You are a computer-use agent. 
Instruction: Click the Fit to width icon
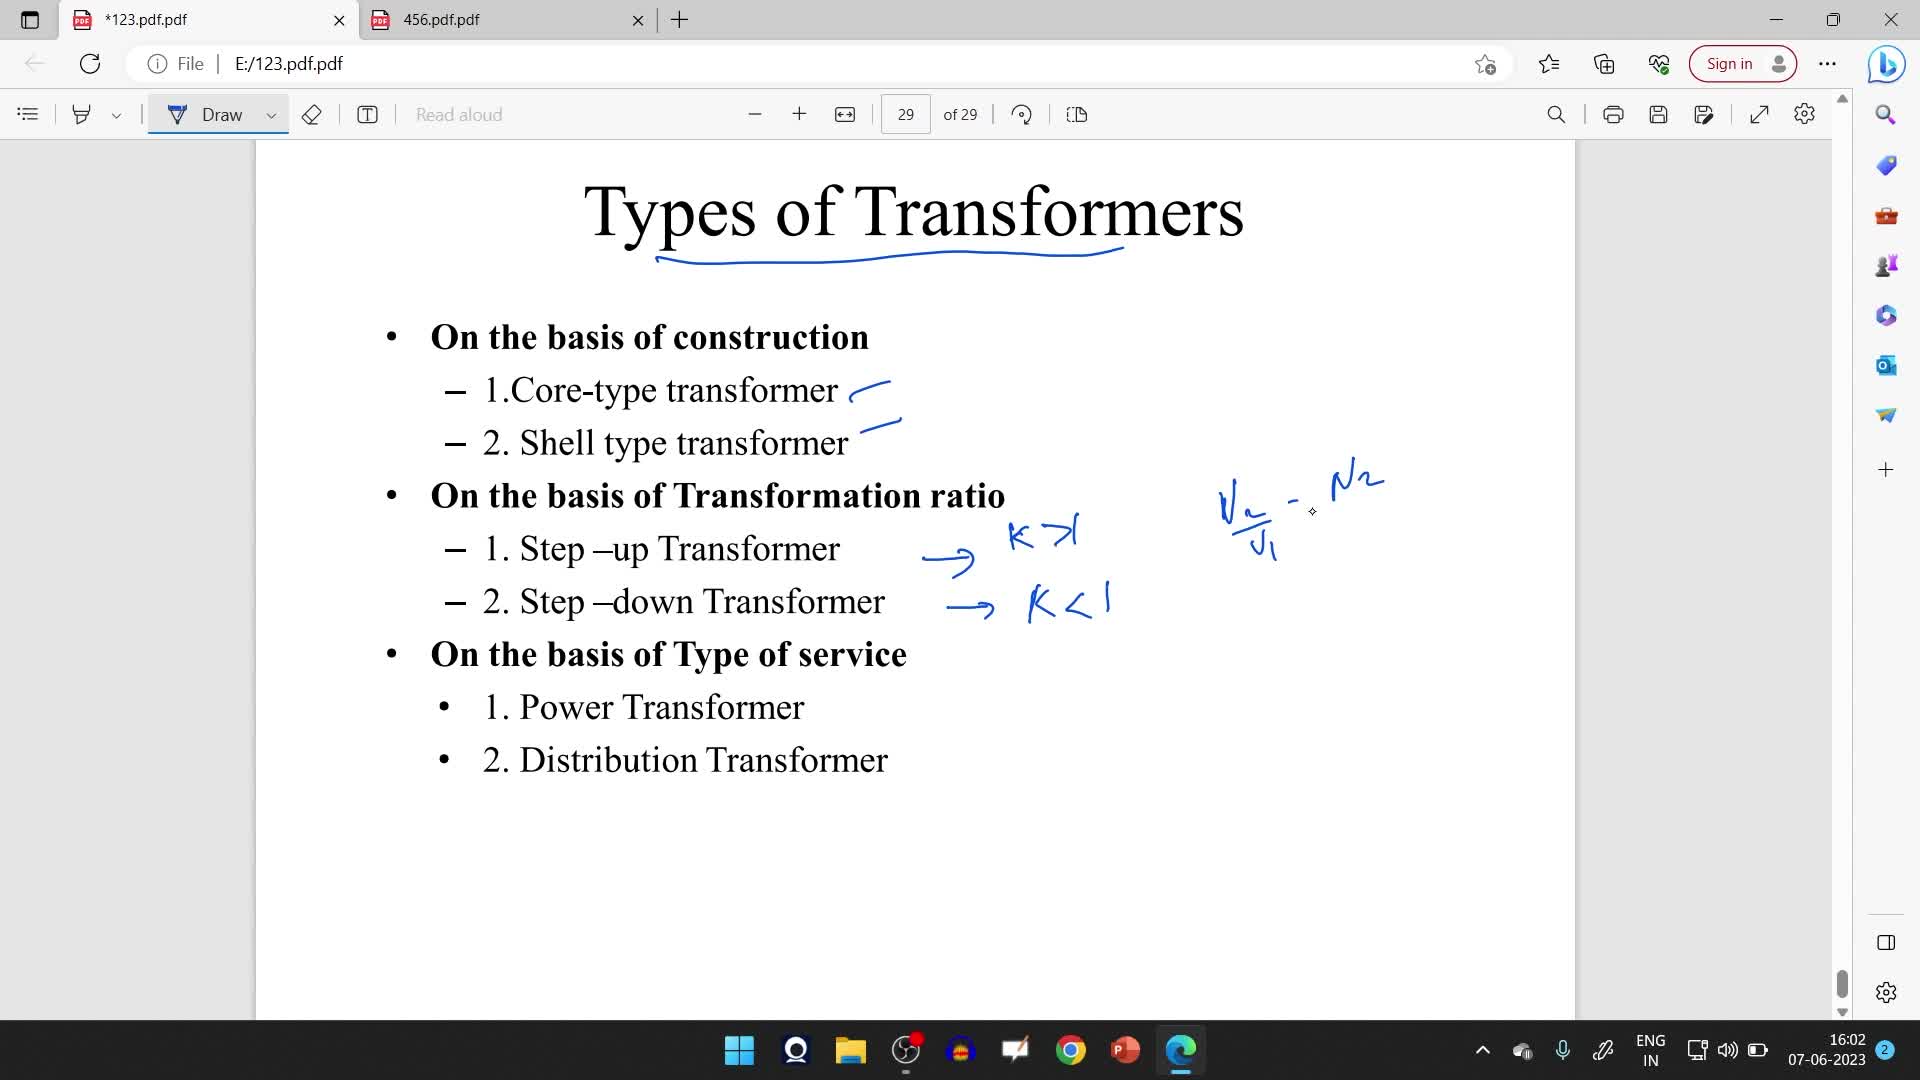point(845,115)
